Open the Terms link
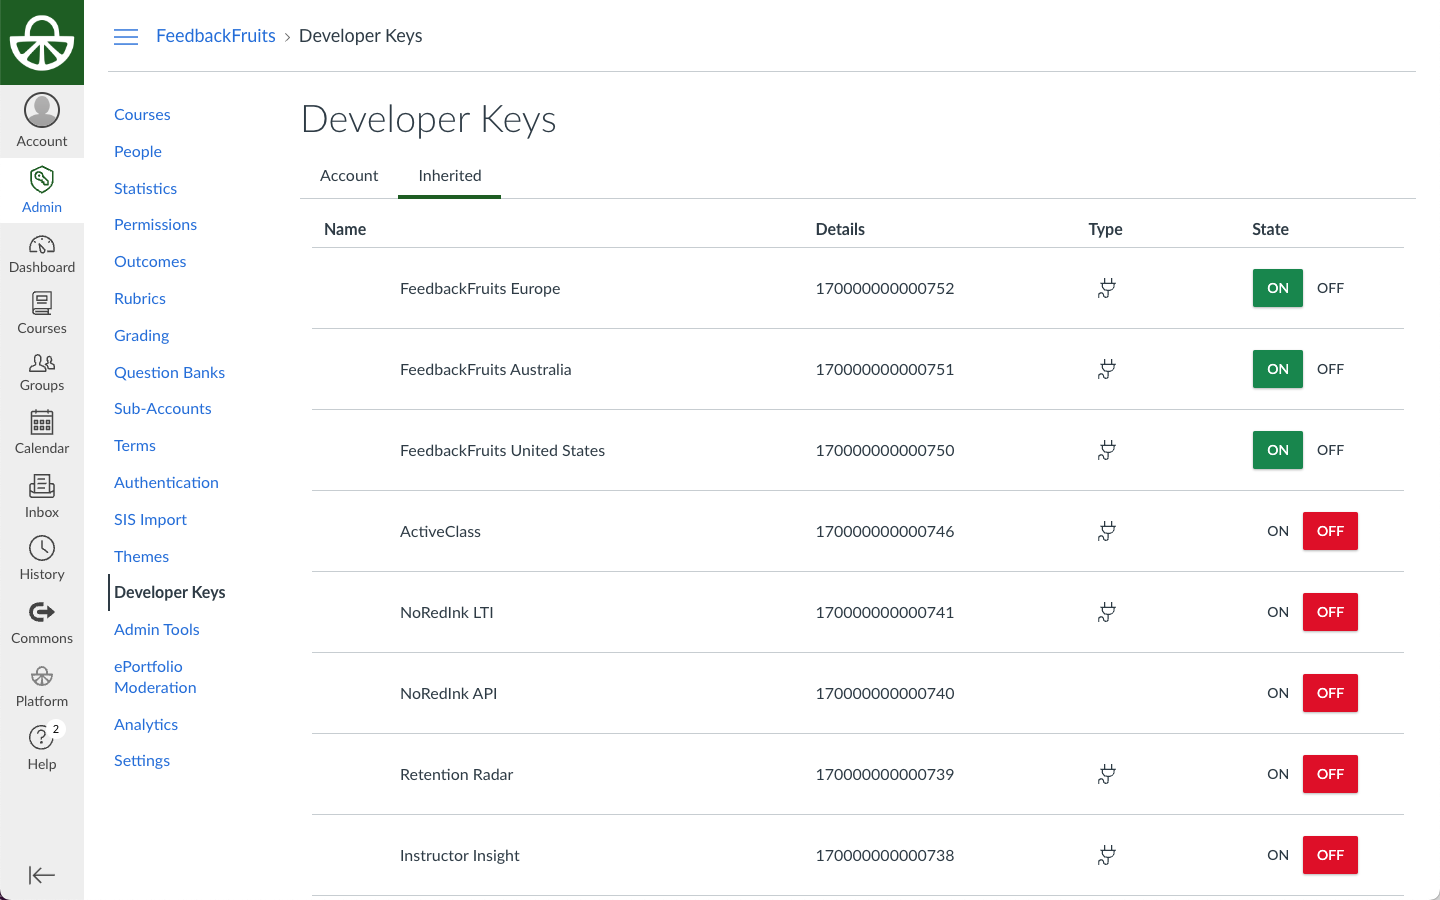The image size is (1440, 900). tap(135, 445)
